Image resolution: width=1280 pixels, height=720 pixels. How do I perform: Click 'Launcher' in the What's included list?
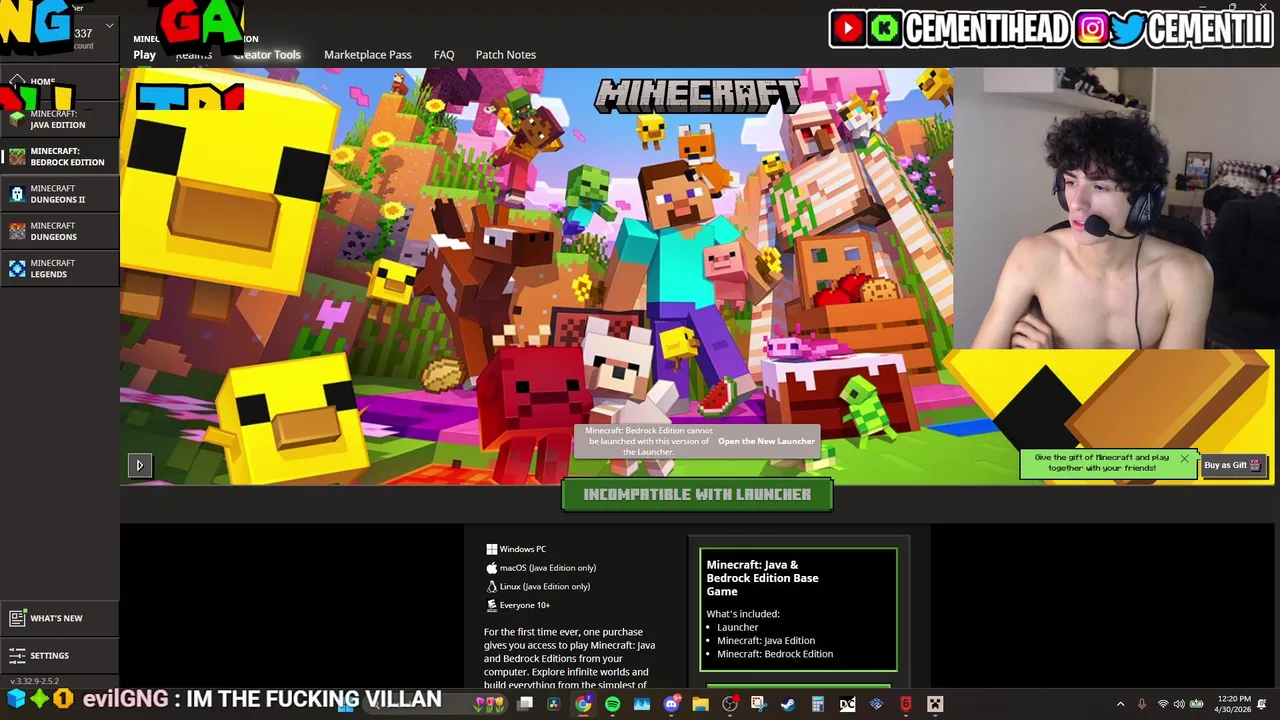pos(738,627)
